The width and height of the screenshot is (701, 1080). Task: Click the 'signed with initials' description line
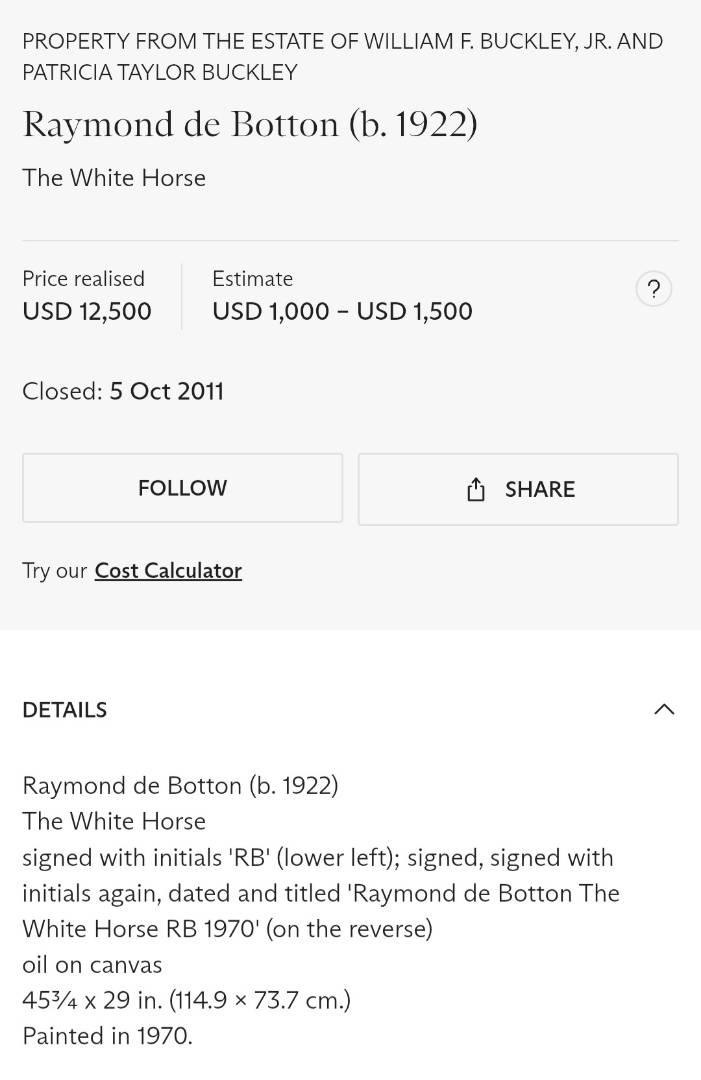coord(318,857)
